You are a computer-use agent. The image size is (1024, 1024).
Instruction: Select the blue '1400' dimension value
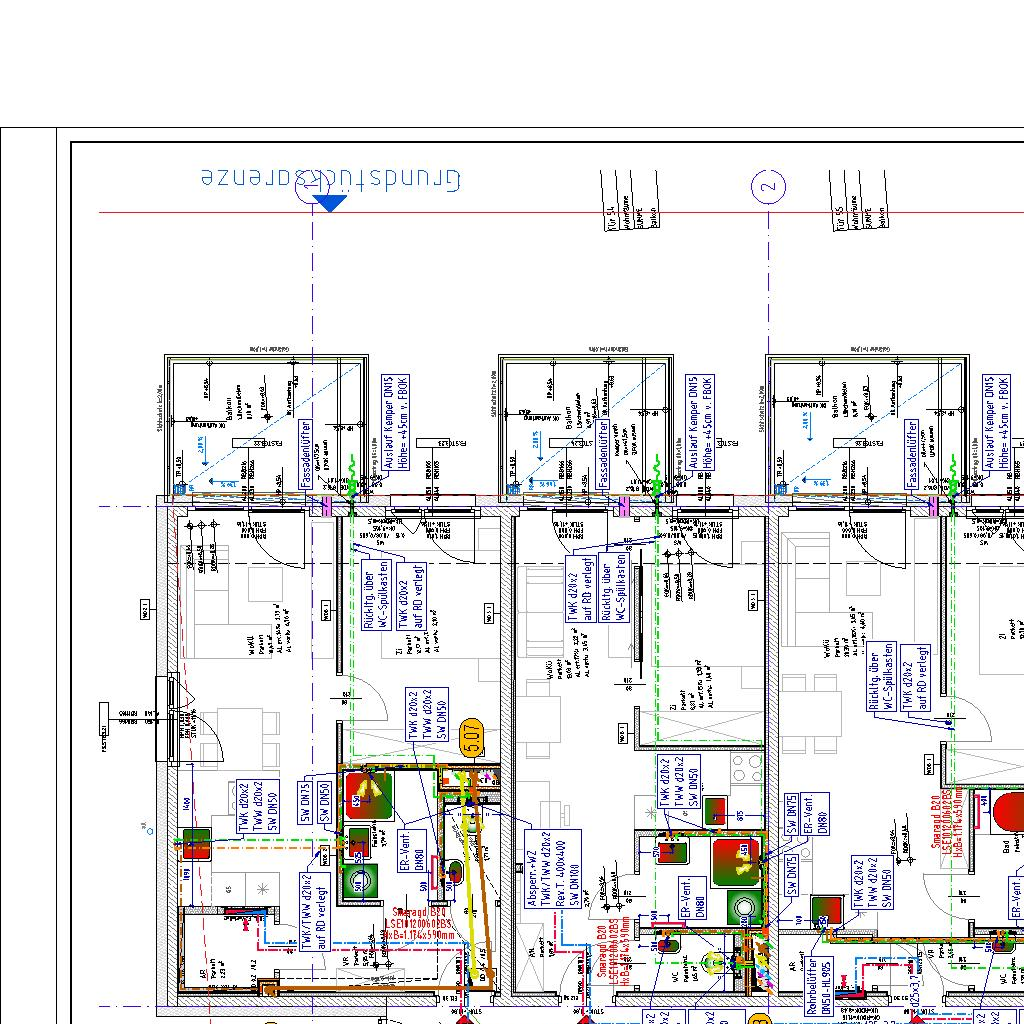pos(187,804)
